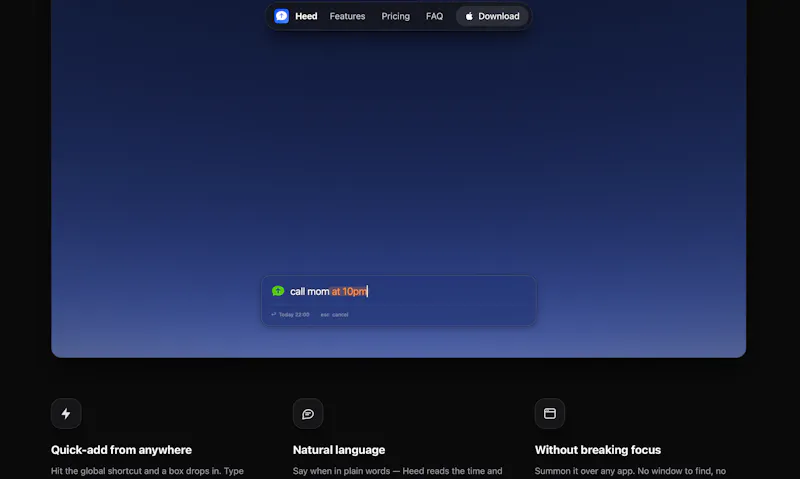Viewport: 800px width, 479px height.
Task: Click the lightning bolt quick-add icon
Action: (66, 413)
